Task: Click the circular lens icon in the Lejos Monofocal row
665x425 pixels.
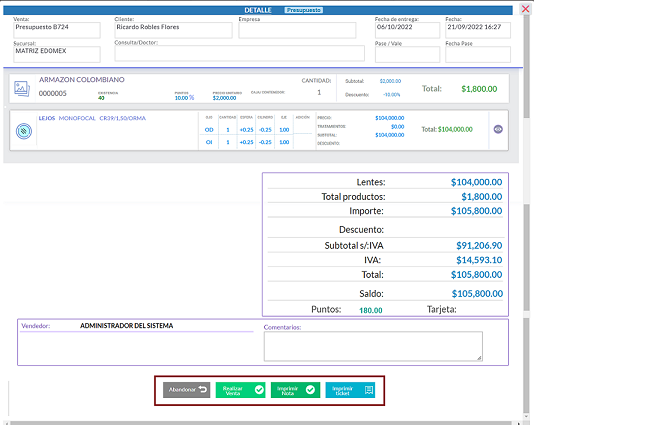Action: [24, 131]
